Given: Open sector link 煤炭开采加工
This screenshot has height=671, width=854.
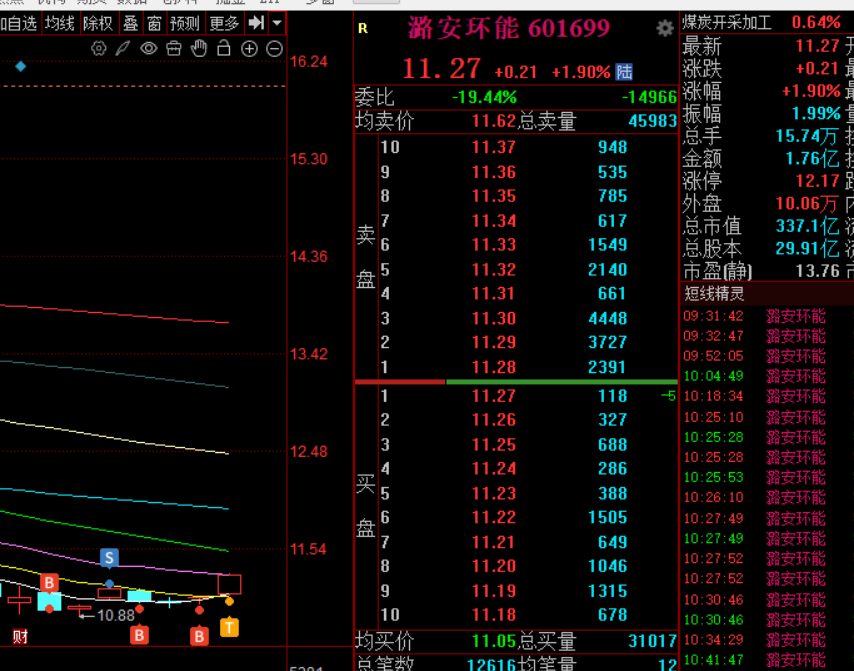Looking at the screenshot, I should click(x=727, y=23).
